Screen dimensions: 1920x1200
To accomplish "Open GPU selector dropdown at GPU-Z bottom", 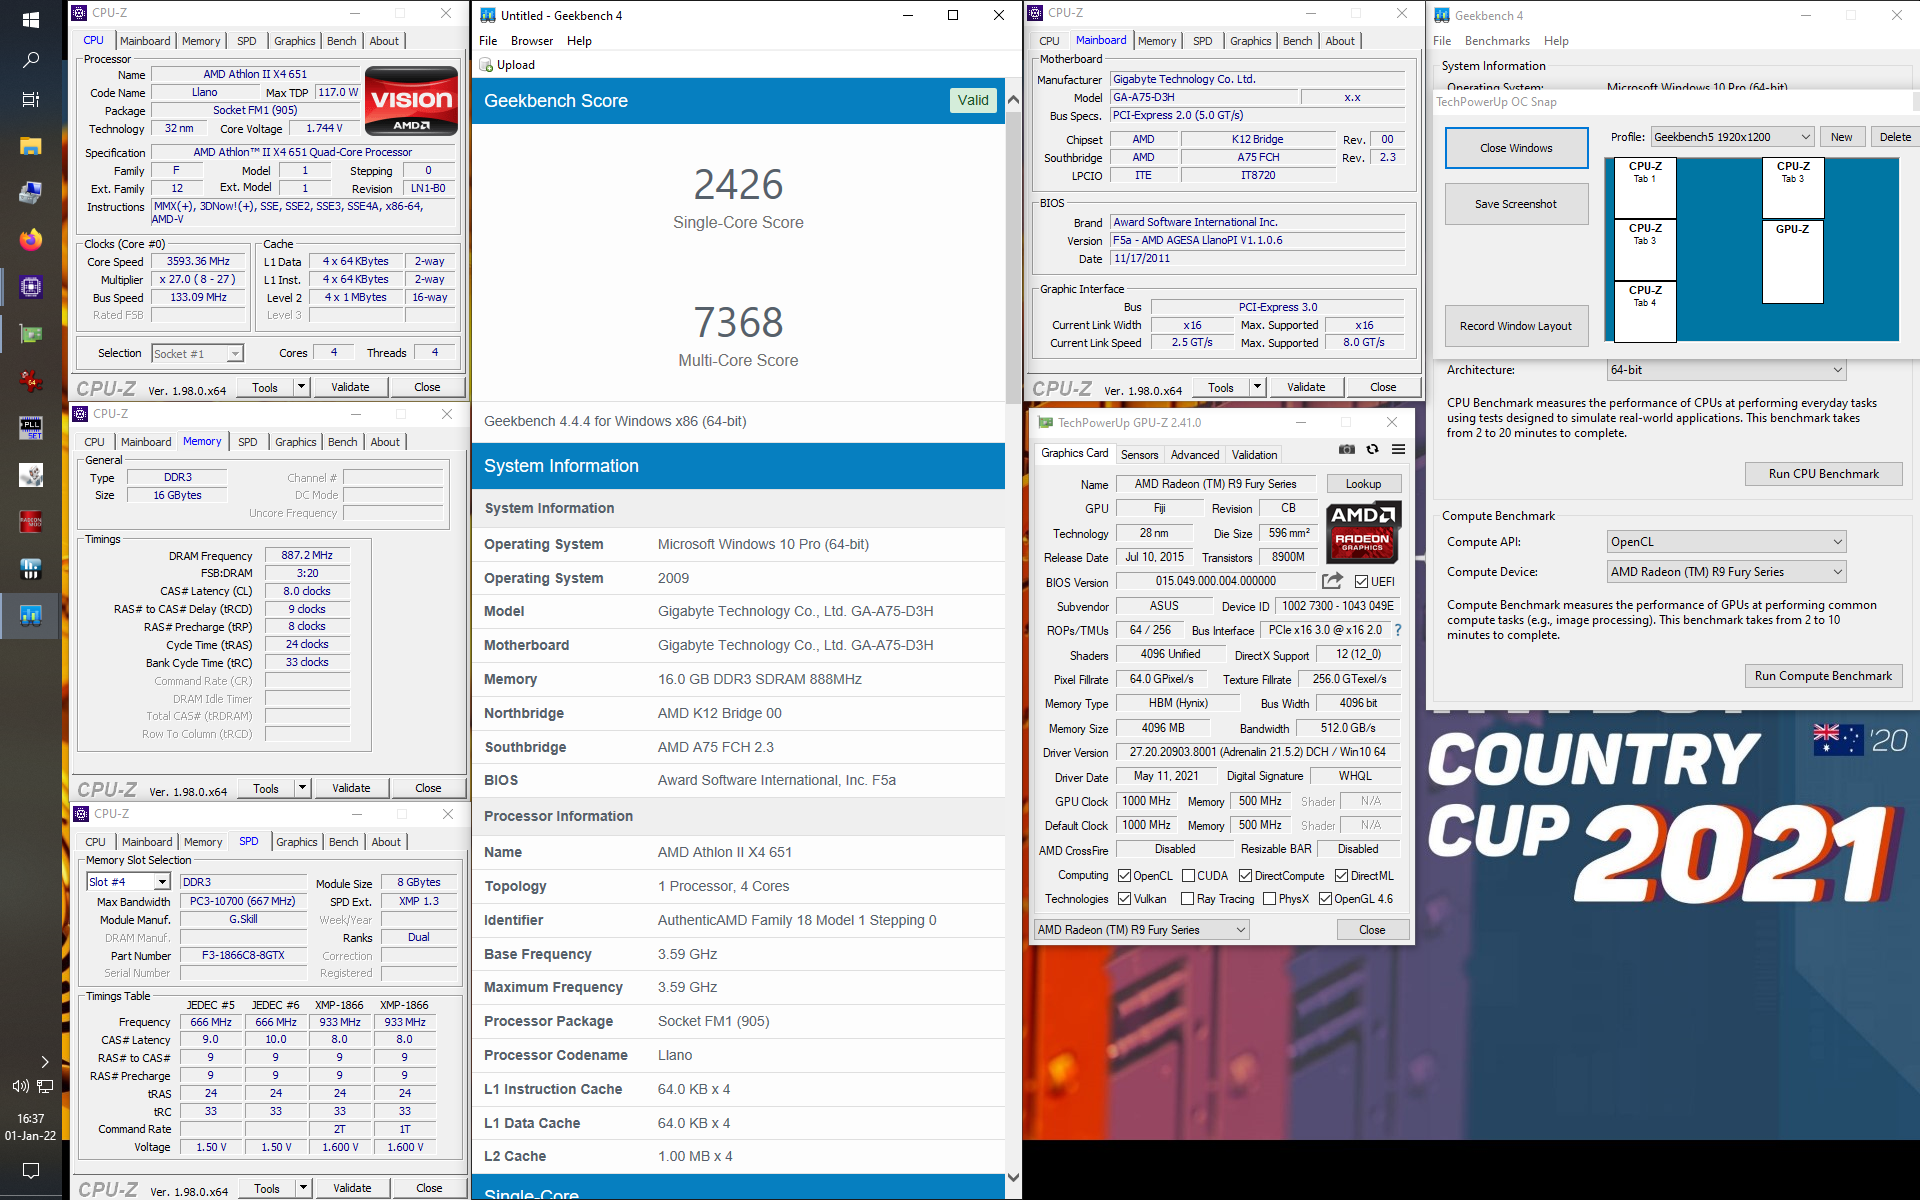I will tap(1141, 930).
